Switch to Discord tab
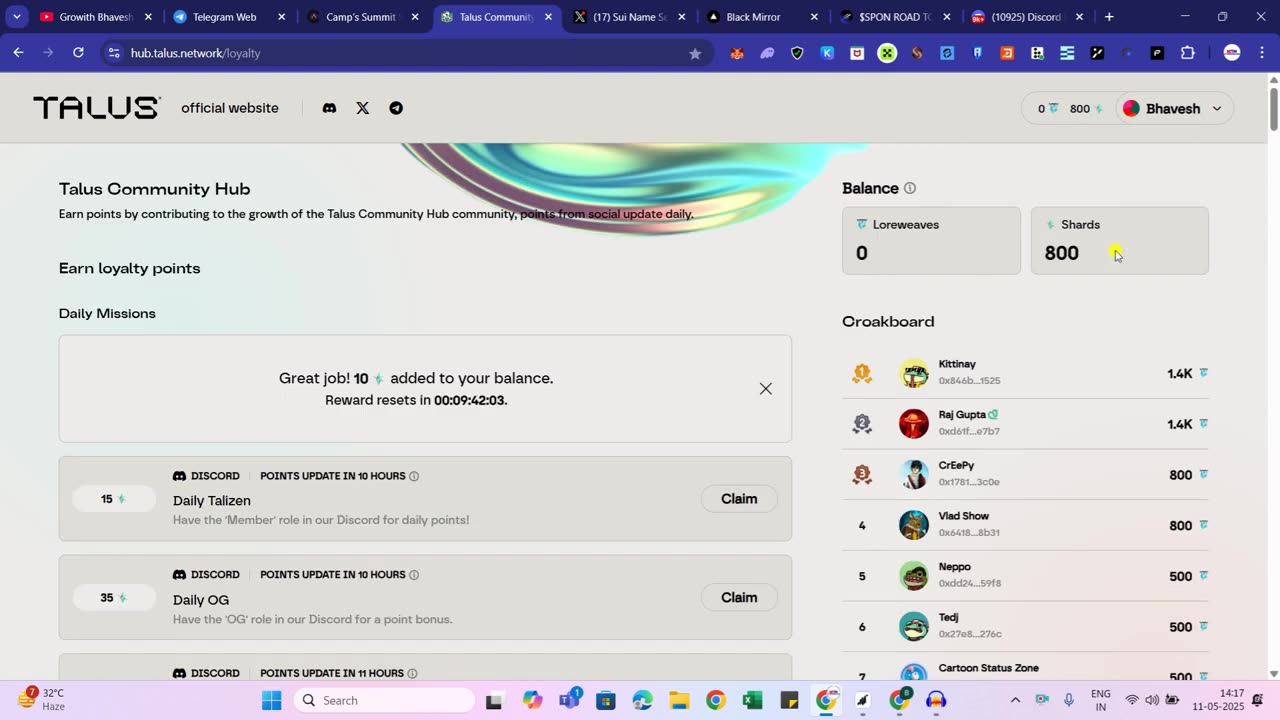This screenshot has width=1280, height=720. click(x=1027, y=17)
